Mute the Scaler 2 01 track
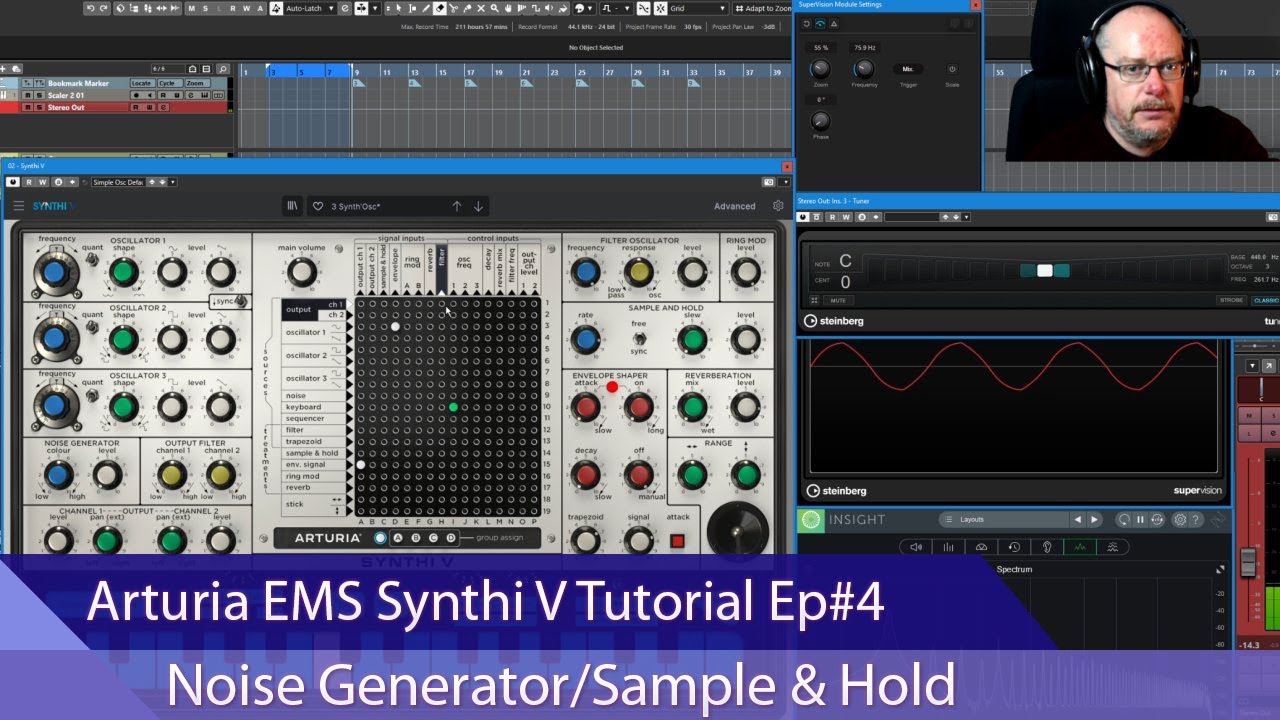The height and width of the screenshot is (720, 1280). 28,95
